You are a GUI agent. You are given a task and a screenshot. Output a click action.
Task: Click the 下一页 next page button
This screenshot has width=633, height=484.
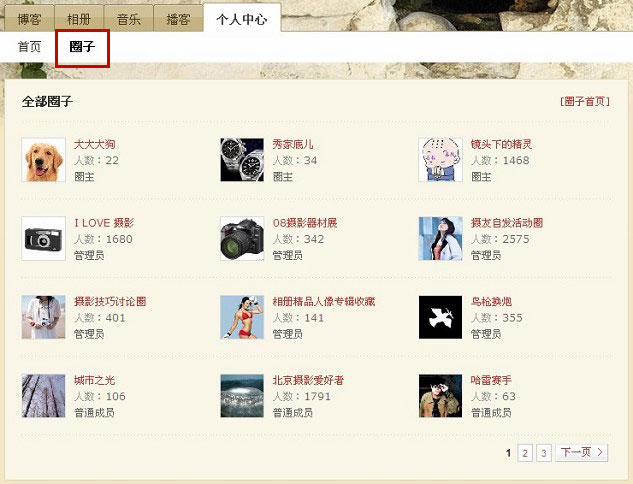click(x=581, y=453)
